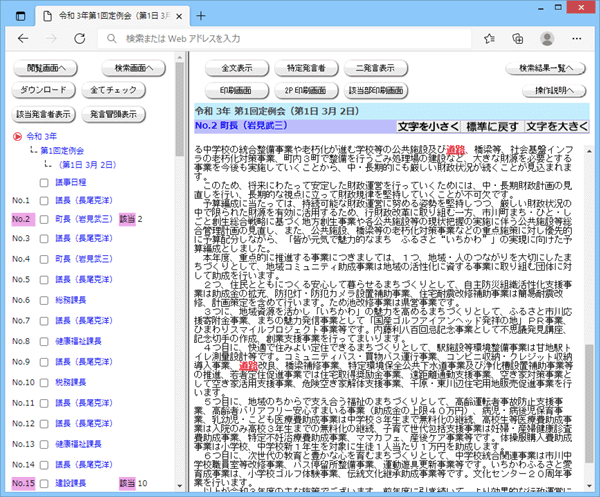This screenshot has height=497, width=600.
Task: Click the content pane scrollbar thumb
Action: (x=590, y=404)
